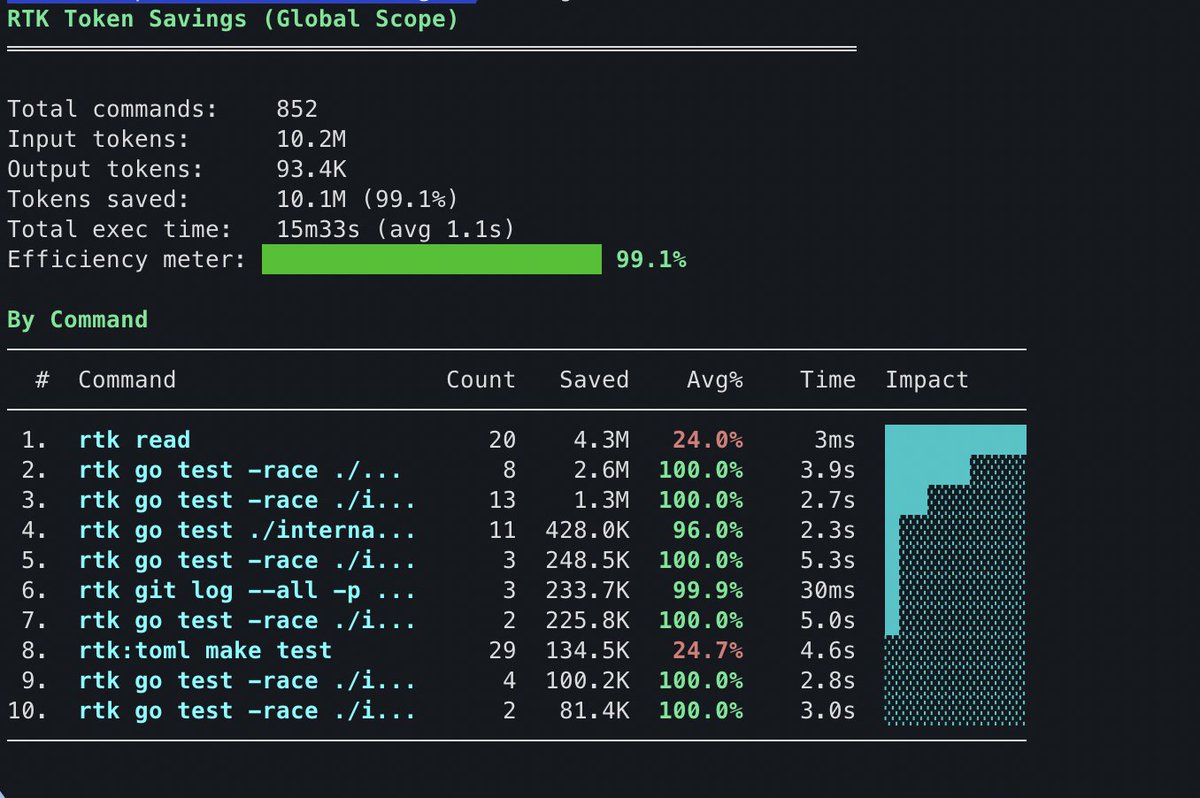
Task: Click the 96.0% average value
Action: pyautogui.click(x=707, y=530)
